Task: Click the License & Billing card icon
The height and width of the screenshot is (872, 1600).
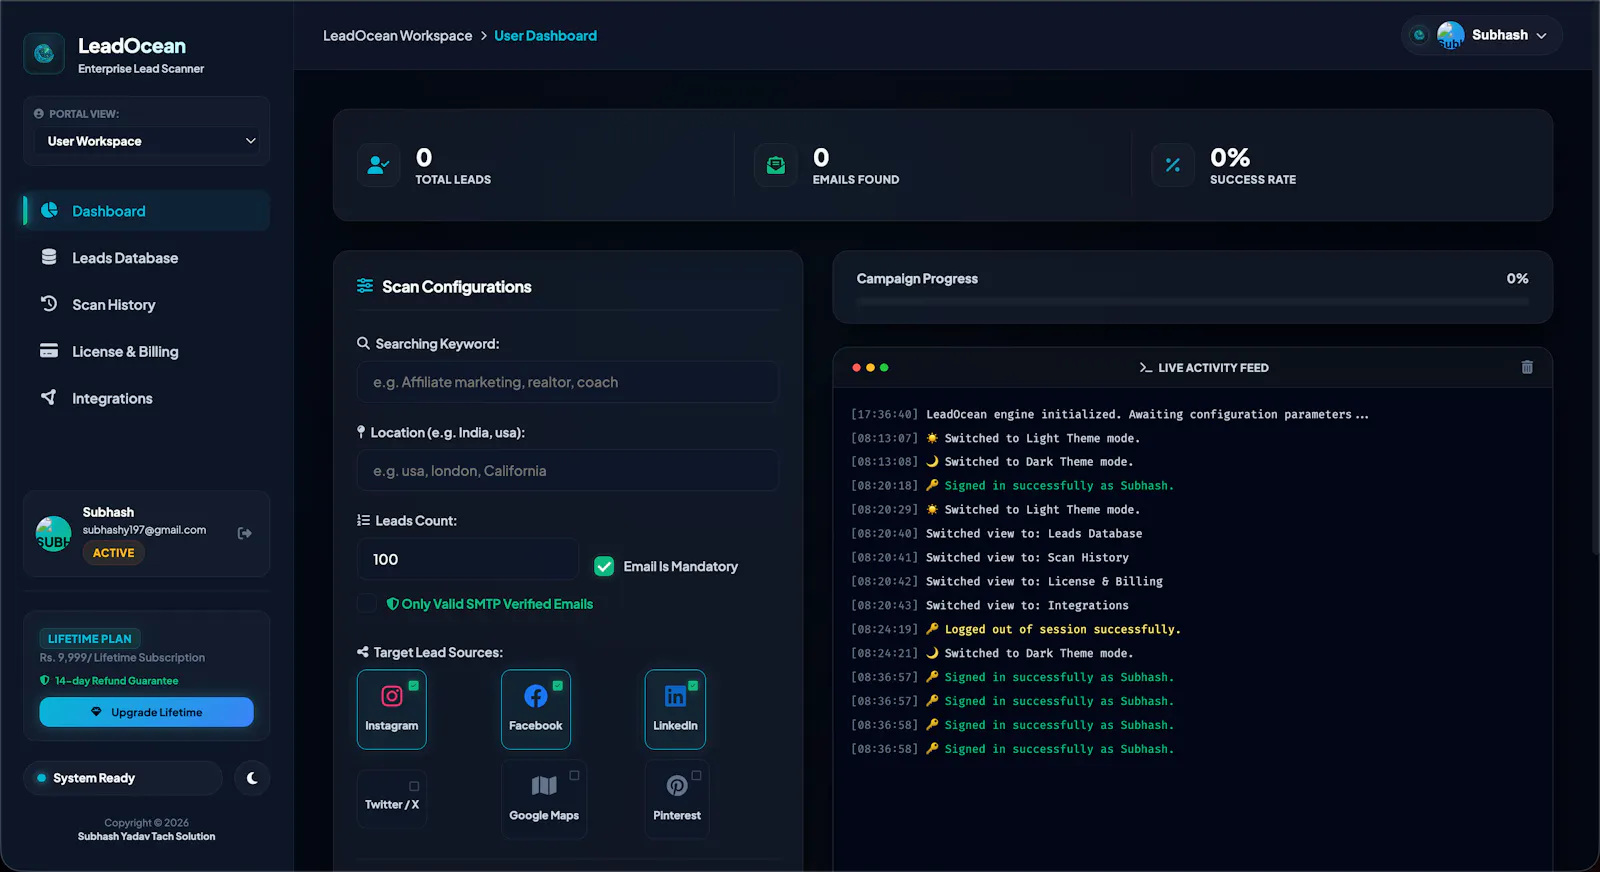Action: 49,351
